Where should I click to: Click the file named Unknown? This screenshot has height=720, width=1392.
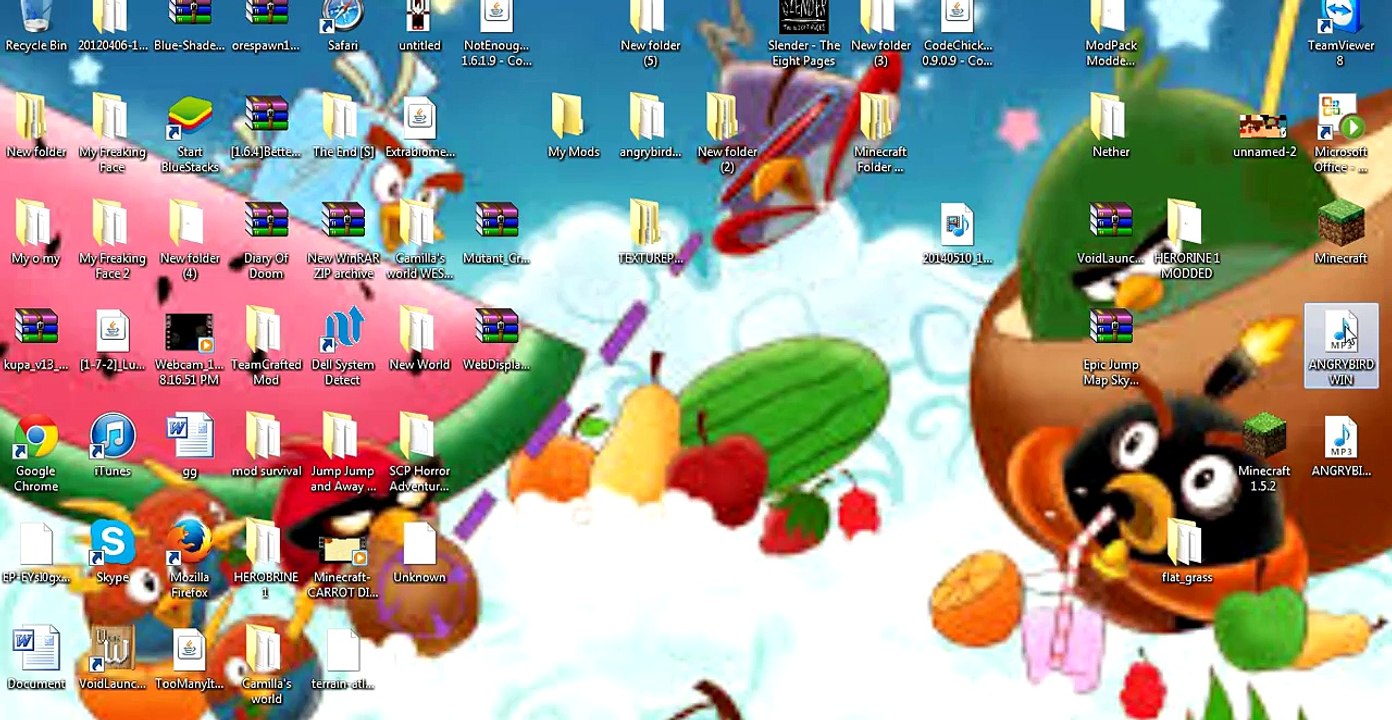tap(420, 553)
